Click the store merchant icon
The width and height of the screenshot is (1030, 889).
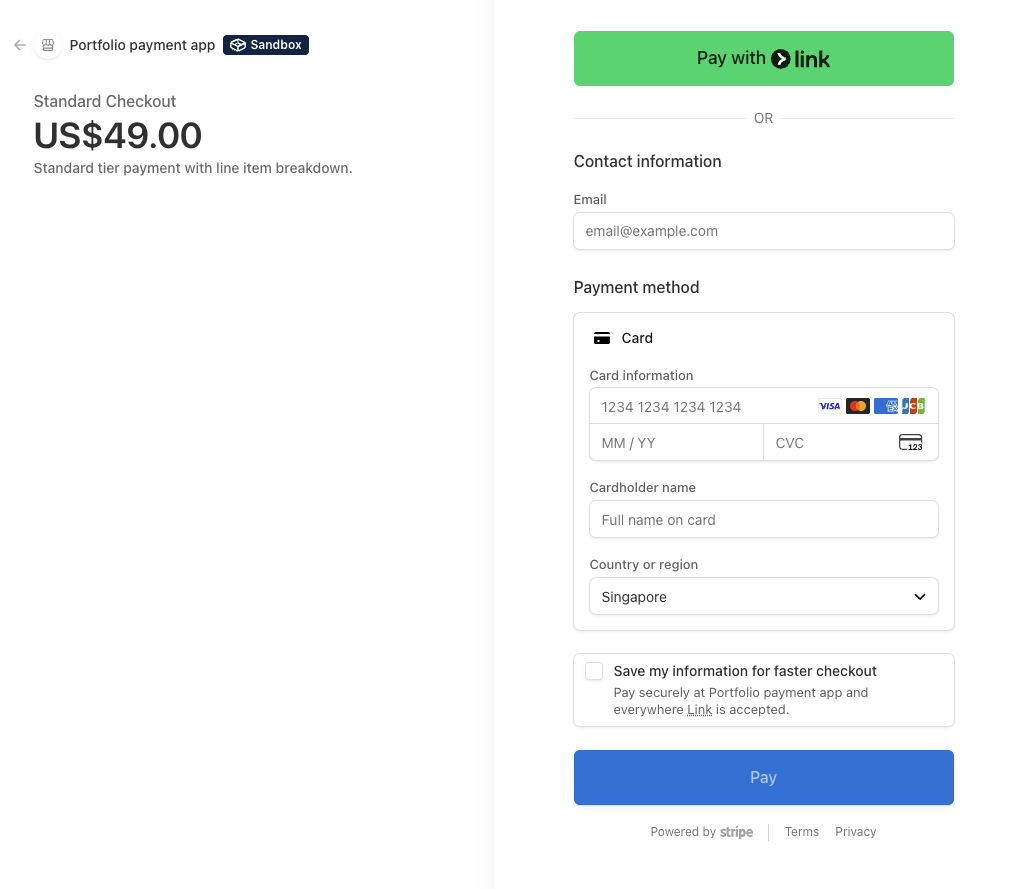pos(47,45)
